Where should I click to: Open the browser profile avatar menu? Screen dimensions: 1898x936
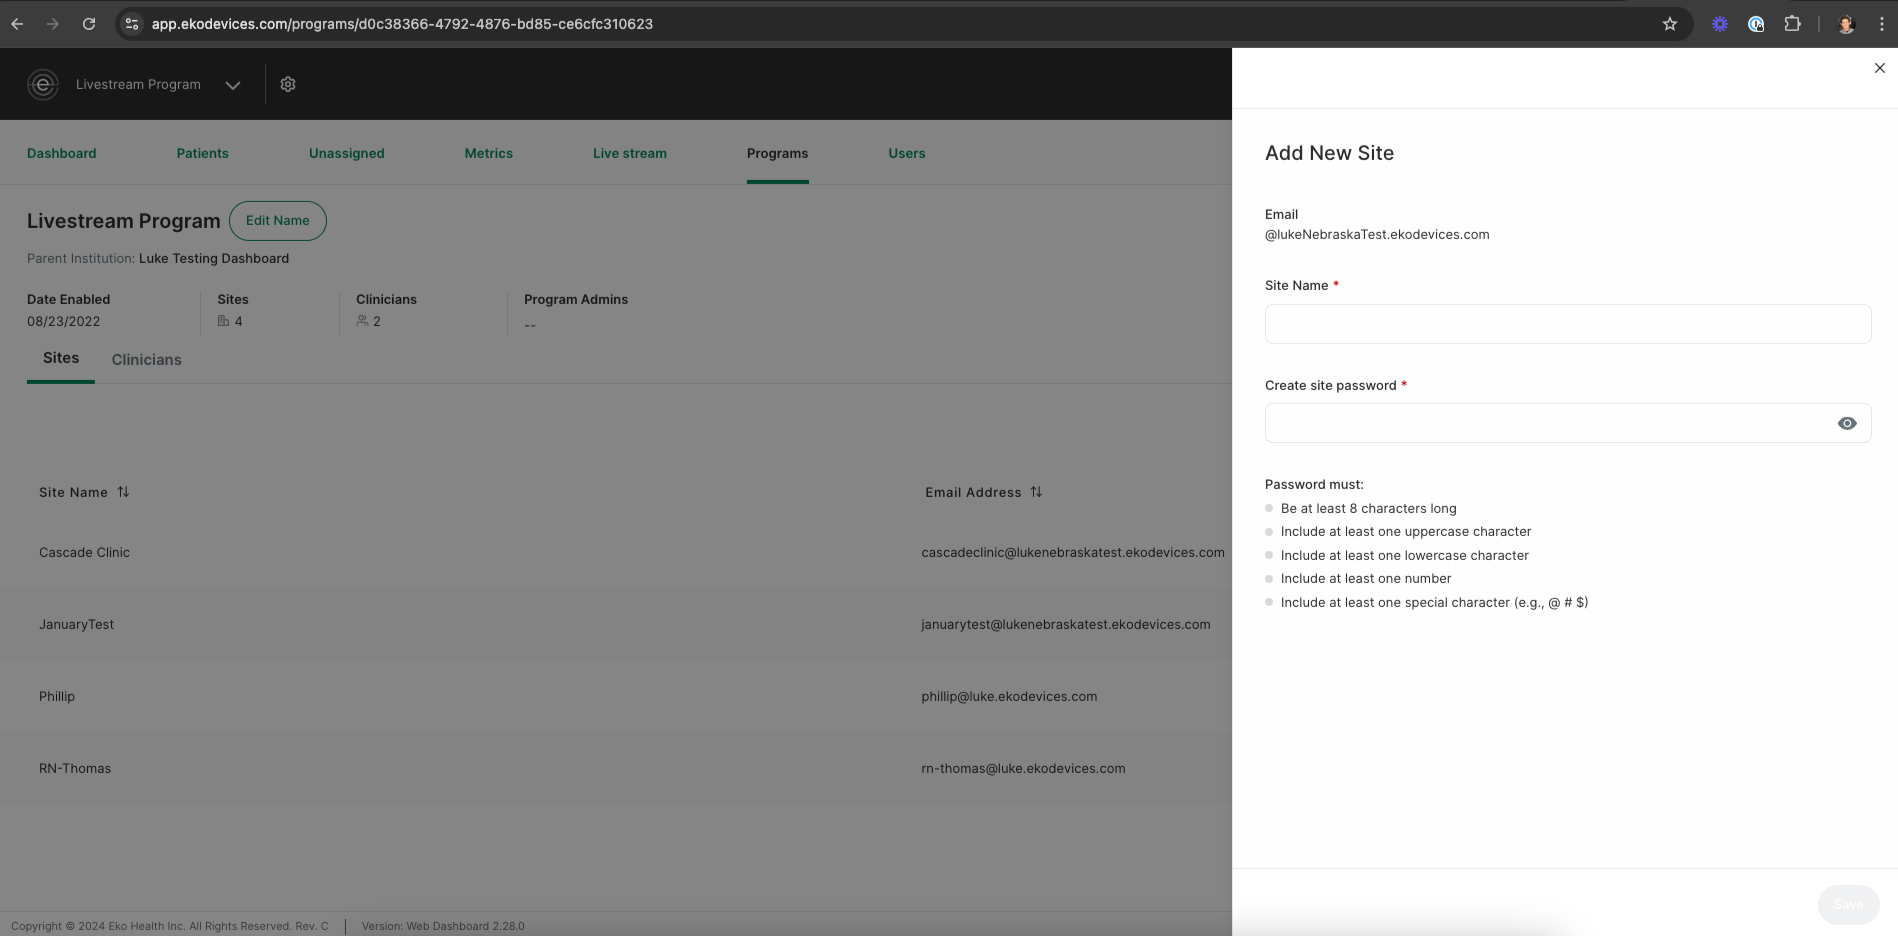[1846, 24]
